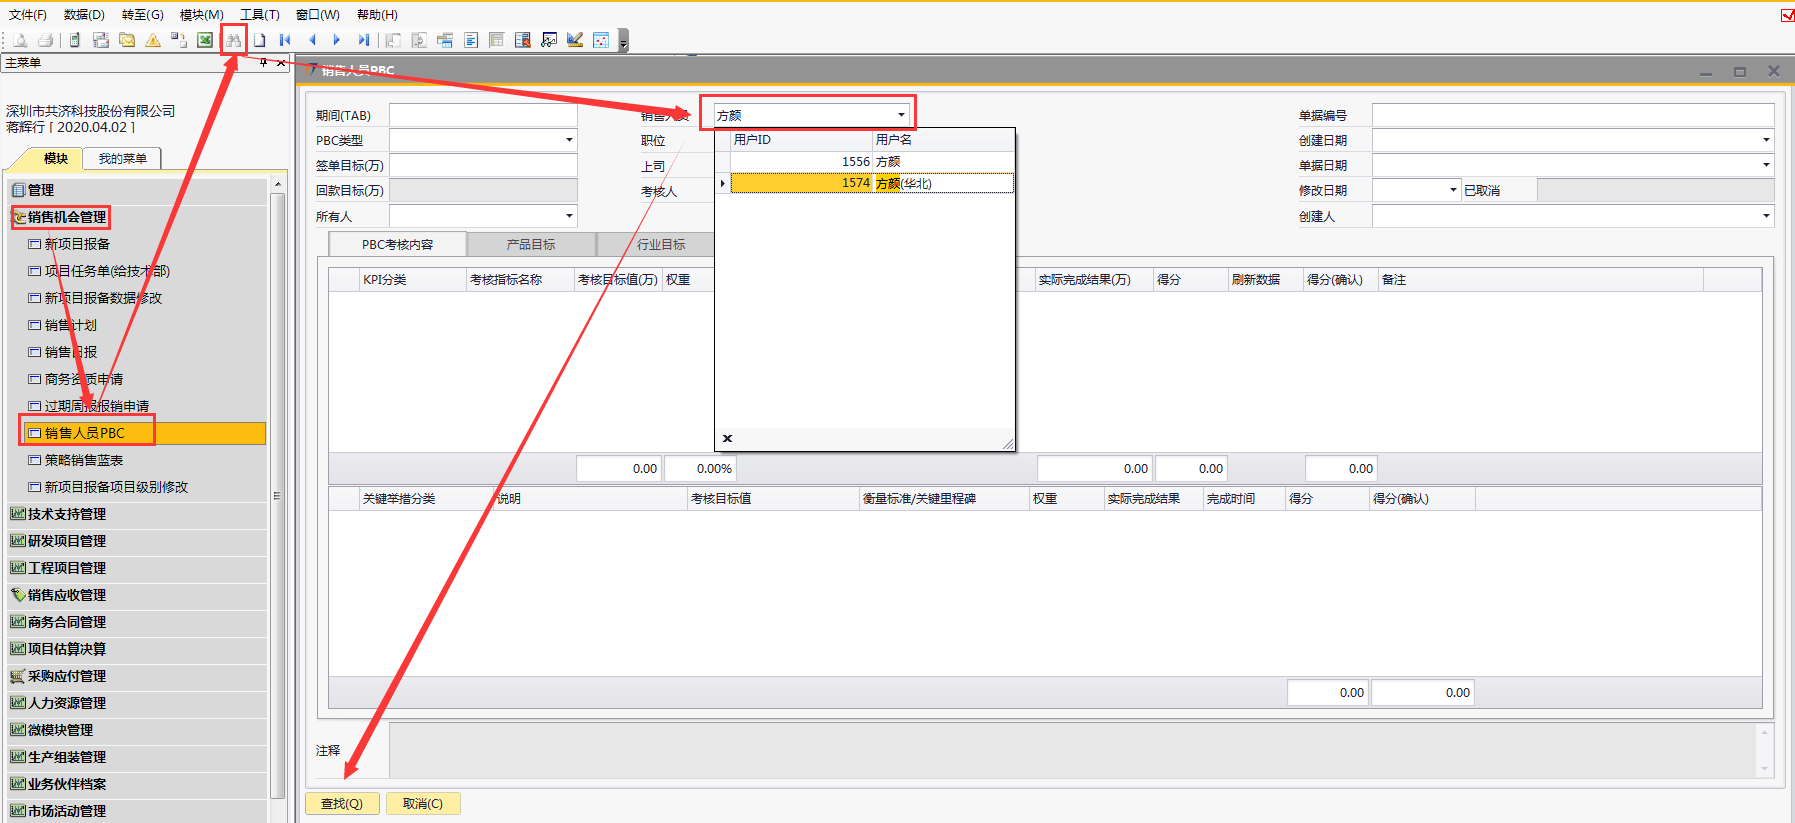This screenshot has height=823, width=1795.
Task: Open the salesperson dropdown showing 方颜
Action: pos(900,115)
